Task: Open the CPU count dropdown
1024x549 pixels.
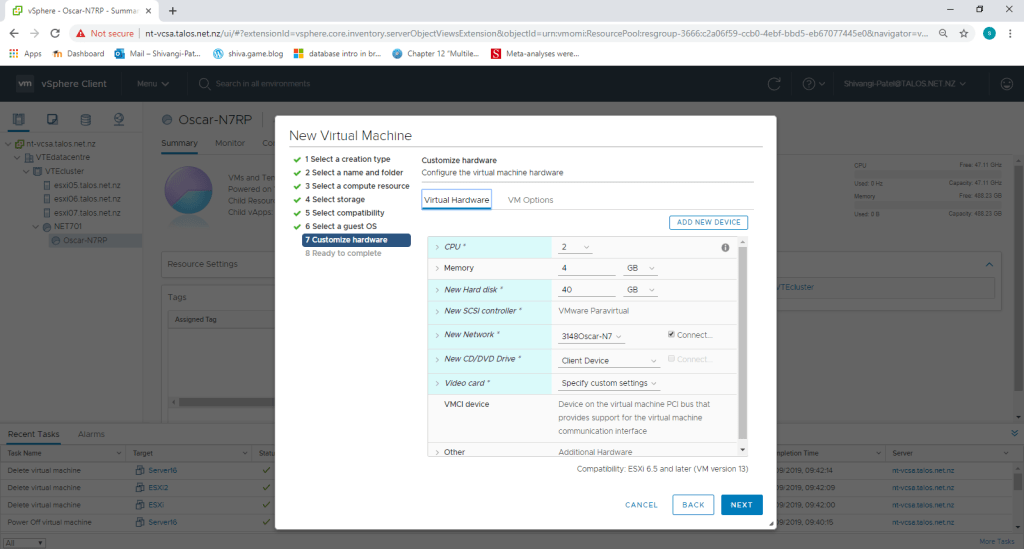Action: 576,247
